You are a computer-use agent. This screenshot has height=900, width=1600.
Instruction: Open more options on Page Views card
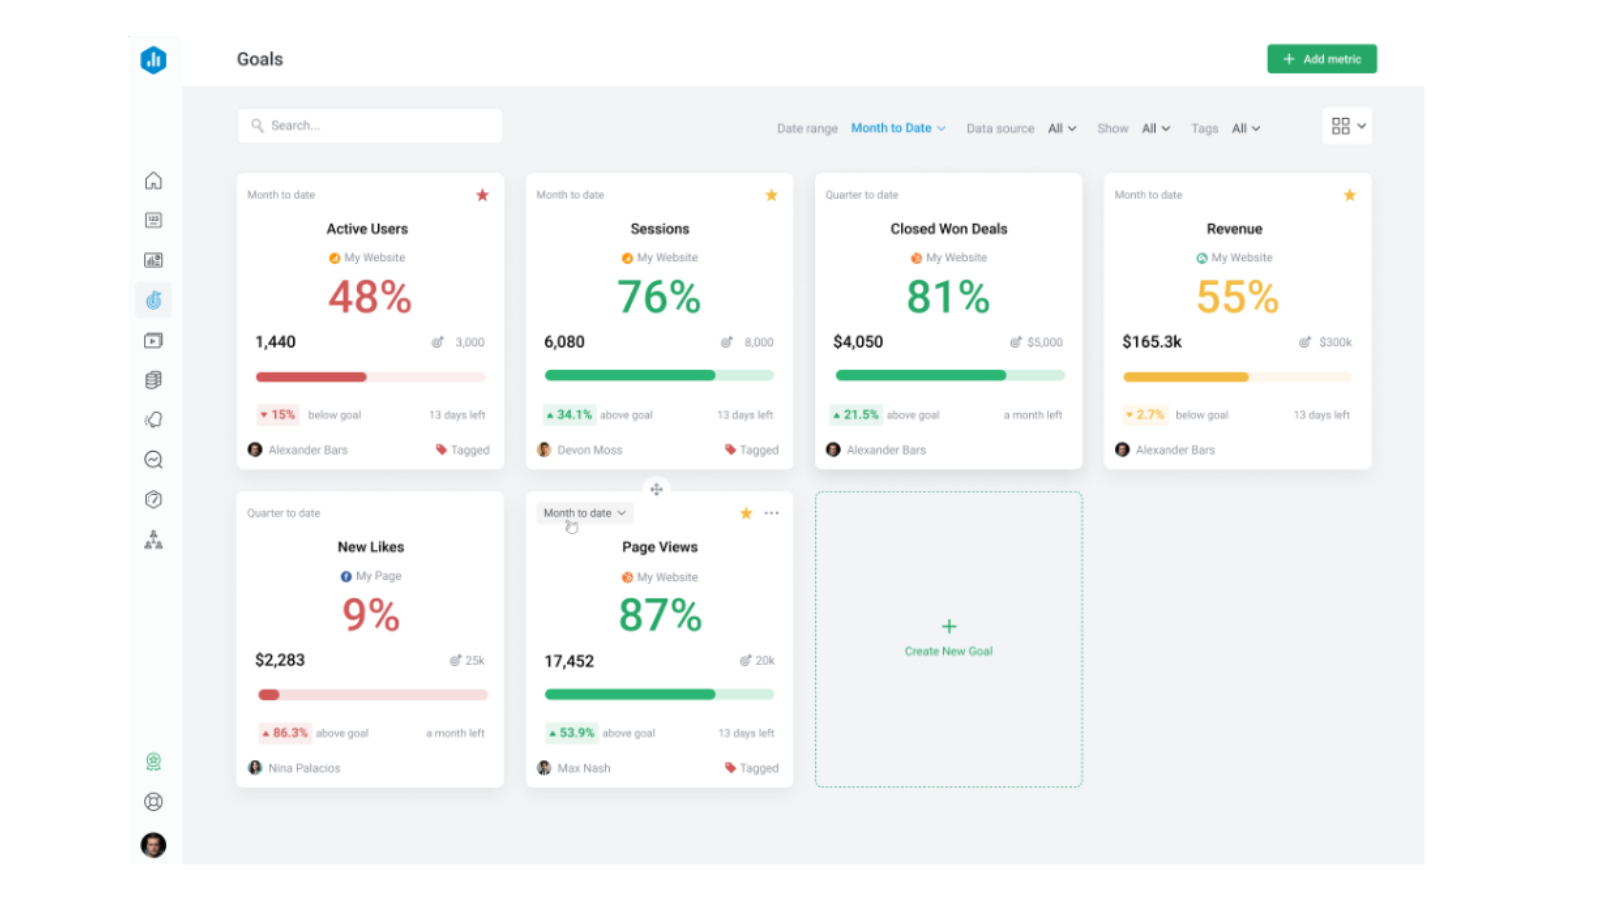point(771,513)
